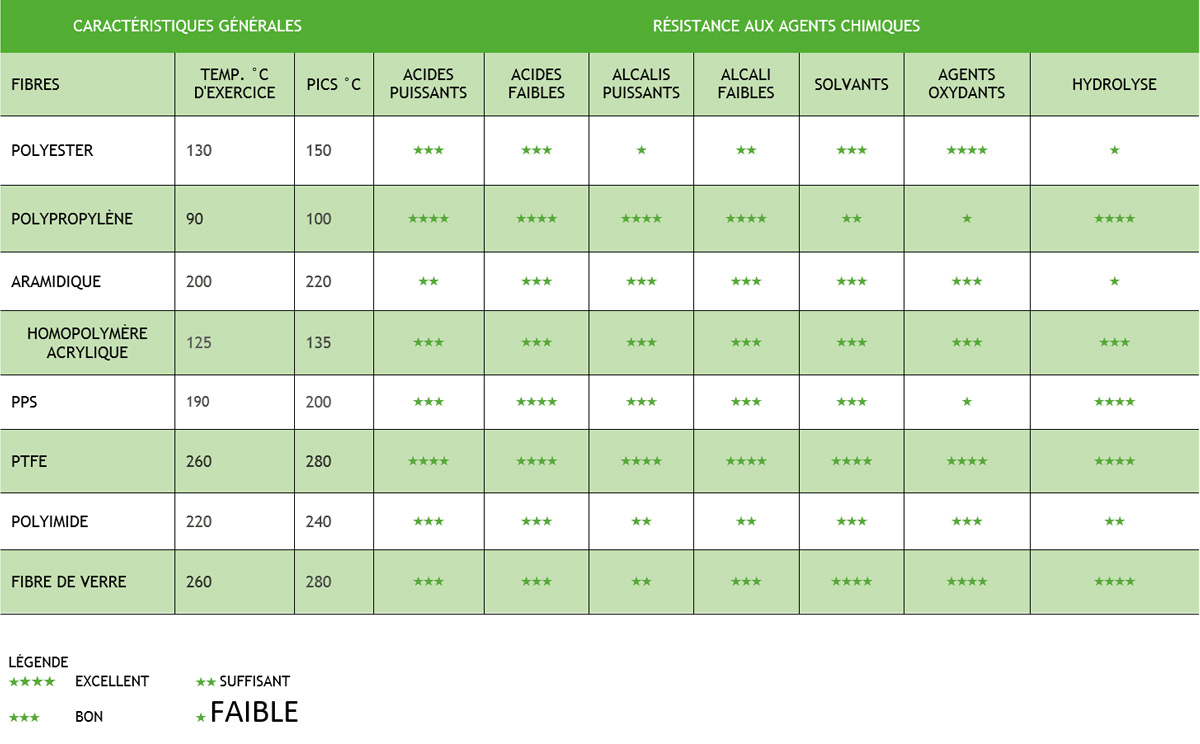The height and width of the screenshot is (744, 1200).
Task: Click the HYDROLYSE column header
Action: point(1114,84)
